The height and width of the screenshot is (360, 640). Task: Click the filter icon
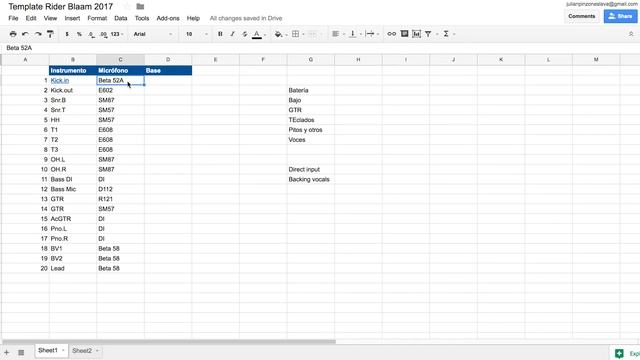point(429,34)
